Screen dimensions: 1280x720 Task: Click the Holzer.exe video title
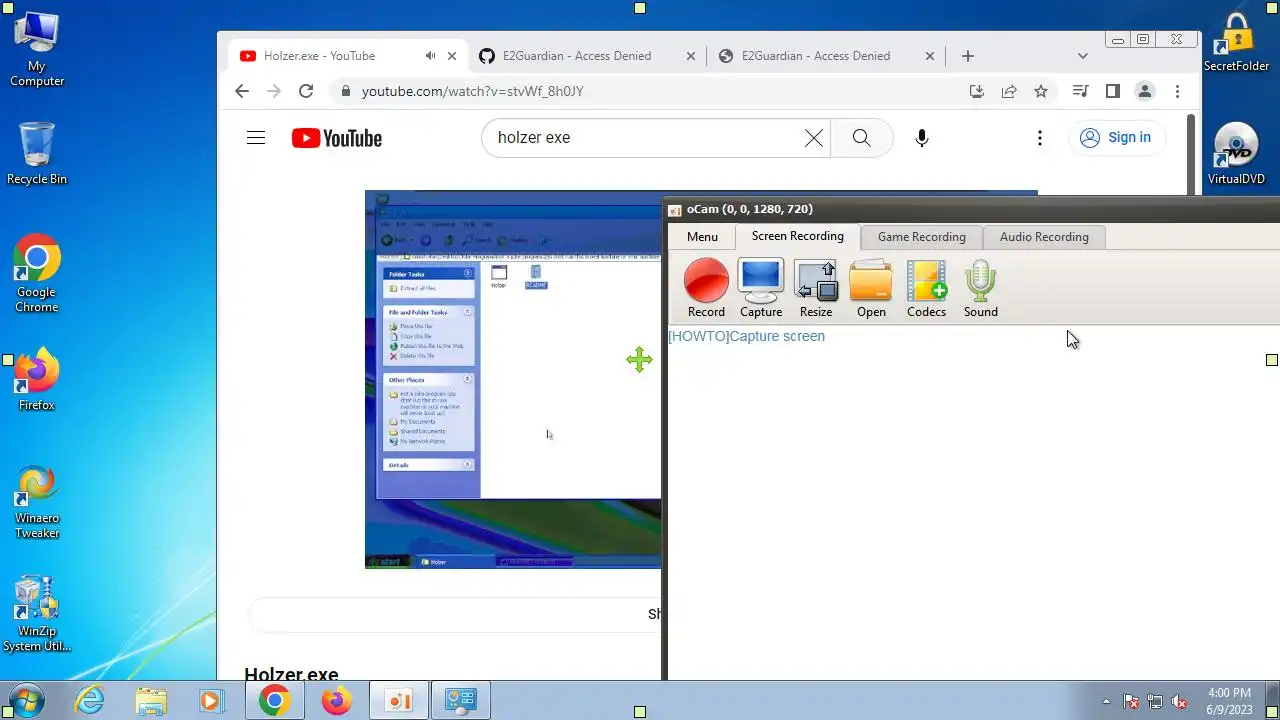pos(291,673)
